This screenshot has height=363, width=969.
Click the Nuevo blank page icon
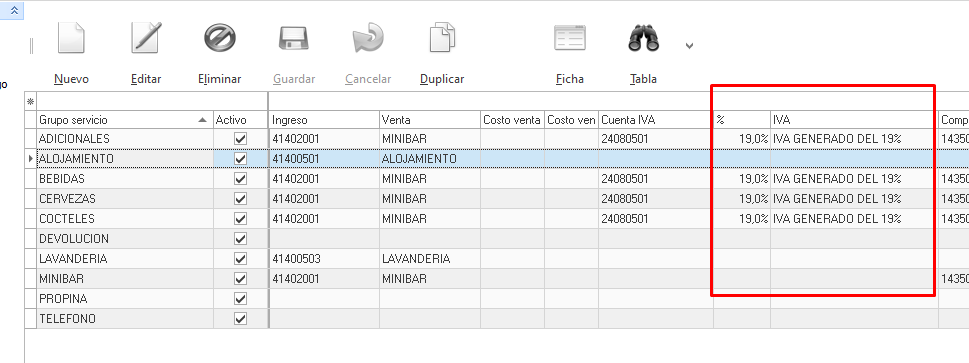point(71,39)
